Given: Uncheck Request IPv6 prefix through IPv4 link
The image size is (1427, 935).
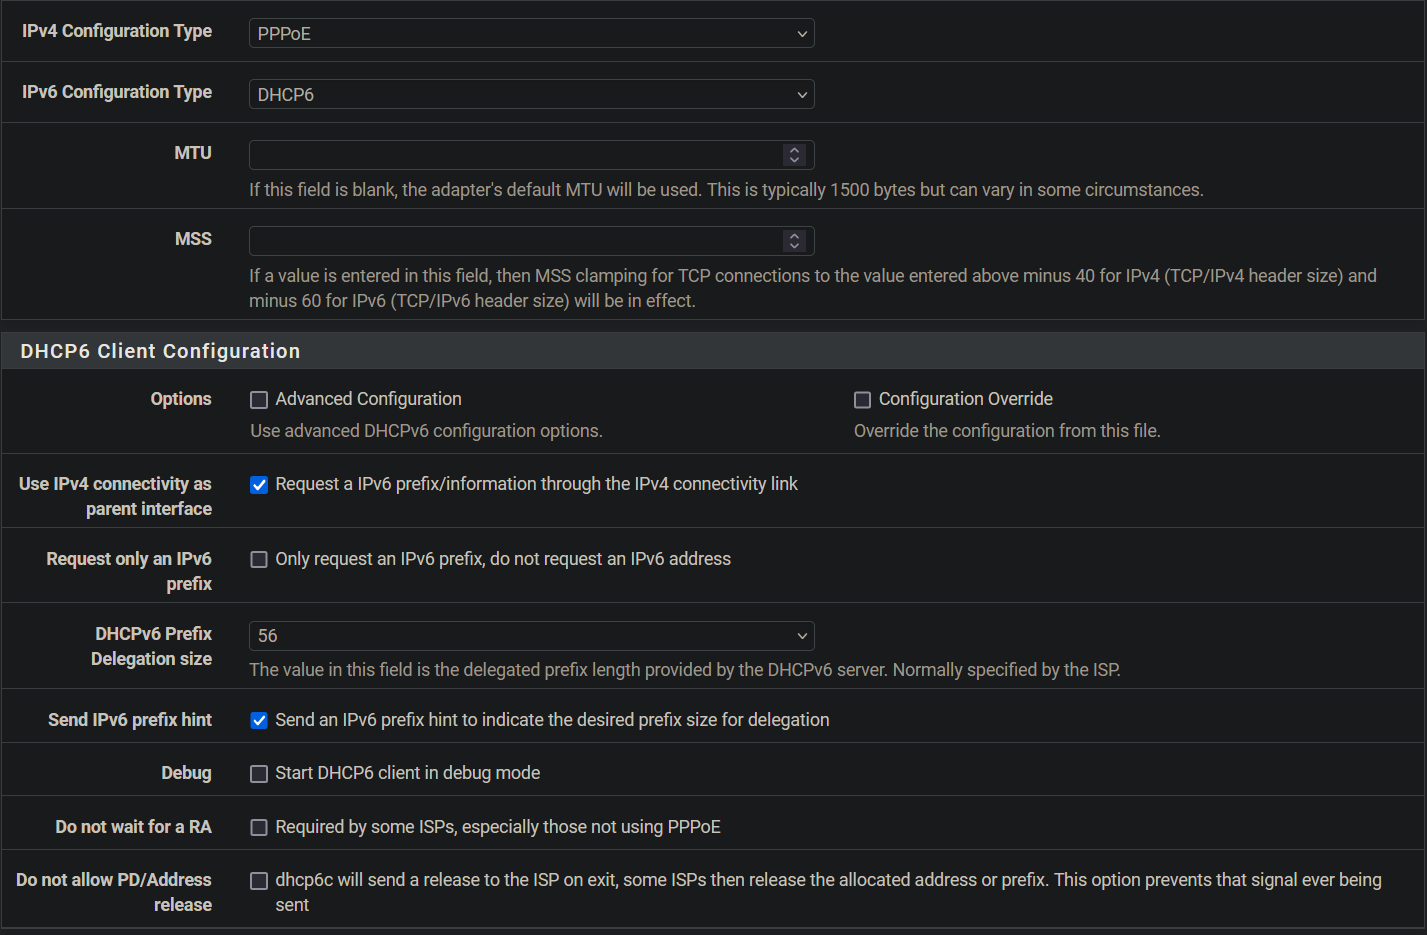Looking at the screenshot, I should pos(259,485).
